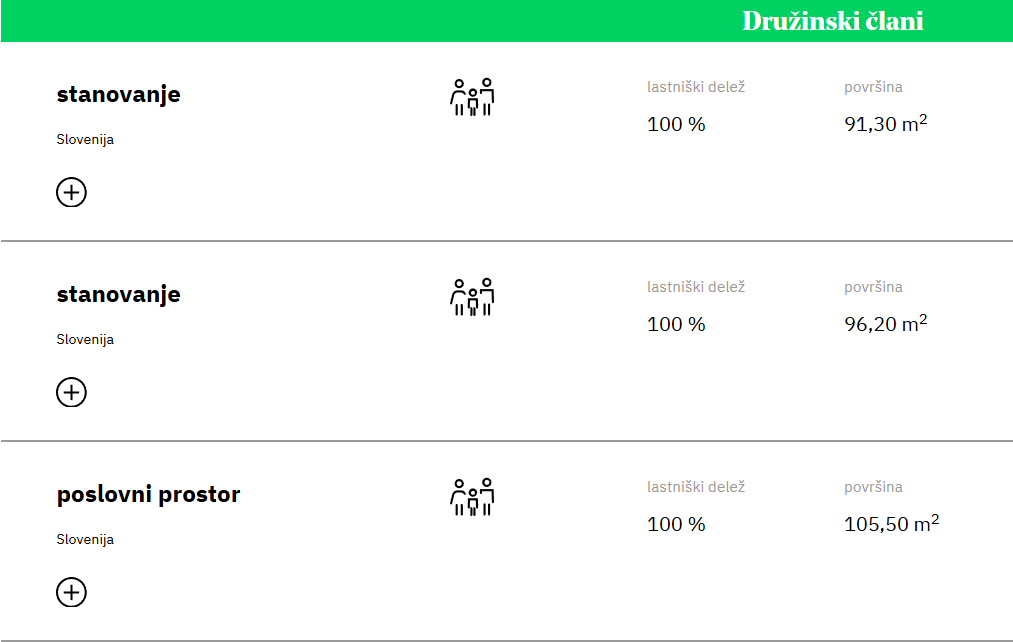The height and width of the screenshot is (642, 1013).
Task: Click the 96,20 m² surface value
Action: [885, 323]
